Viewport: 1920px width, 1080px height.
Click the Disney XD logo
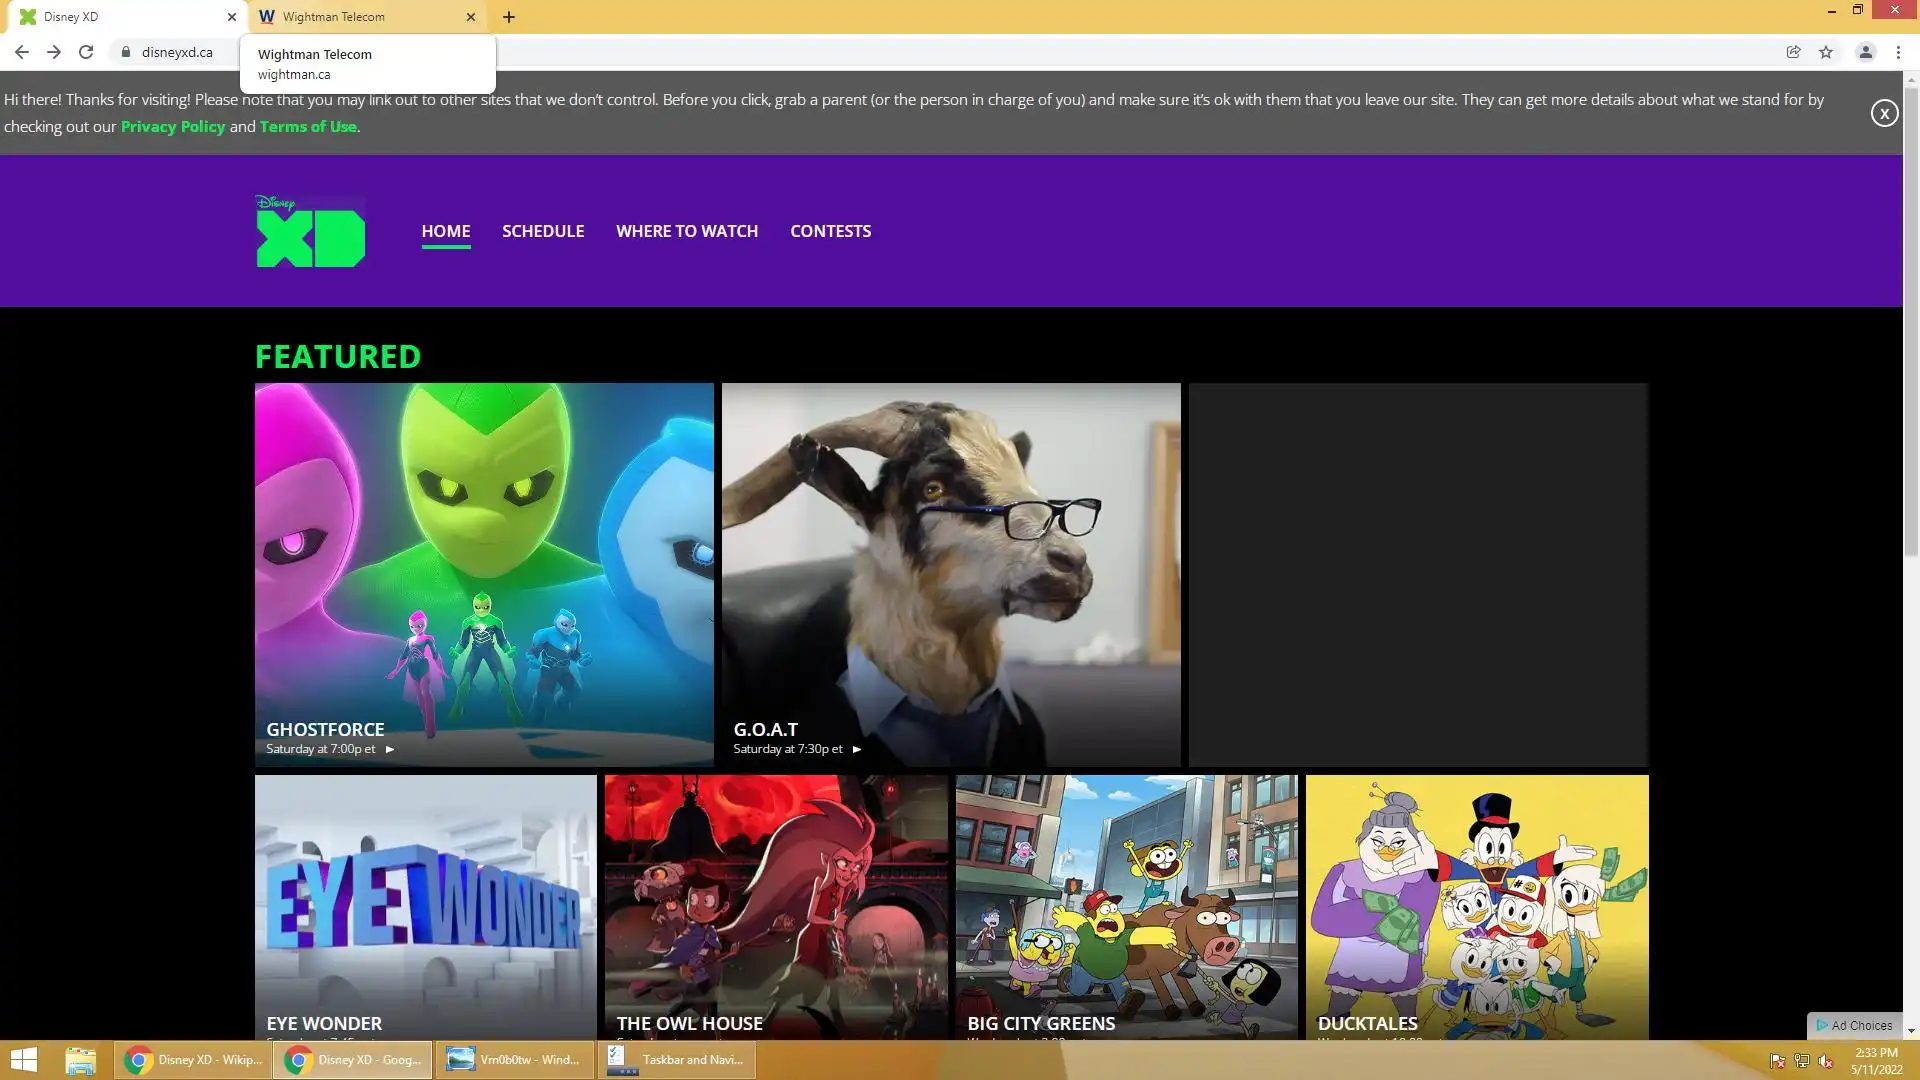pyautogui.click(x=310, y=231)
